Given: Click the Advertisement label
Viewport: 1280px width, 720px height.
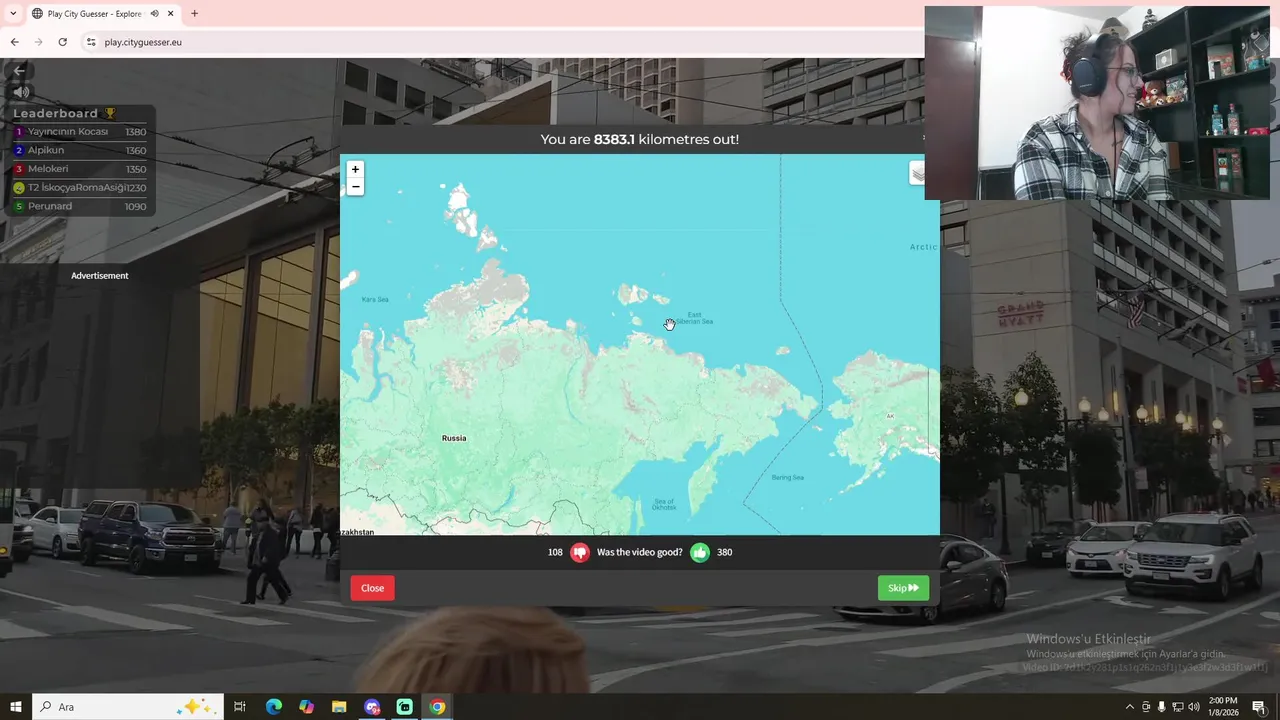Looking at the screenshot, I should [100, 276].
